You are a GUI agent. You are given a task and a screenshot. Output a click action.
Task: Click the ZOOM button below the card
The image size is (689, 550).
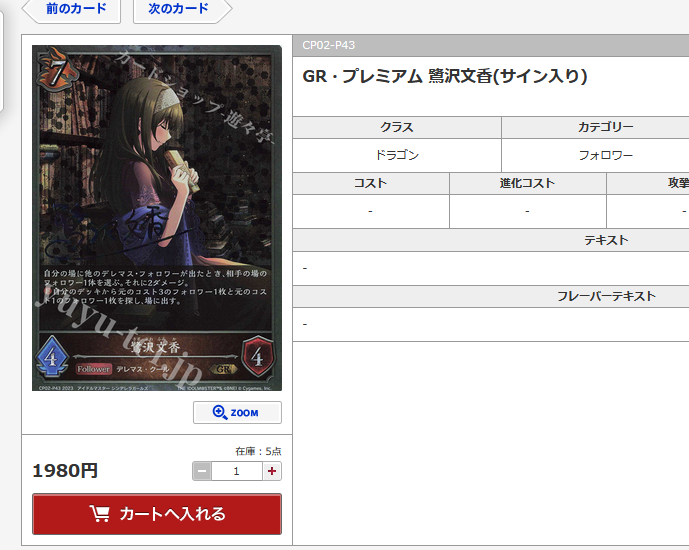237,412
